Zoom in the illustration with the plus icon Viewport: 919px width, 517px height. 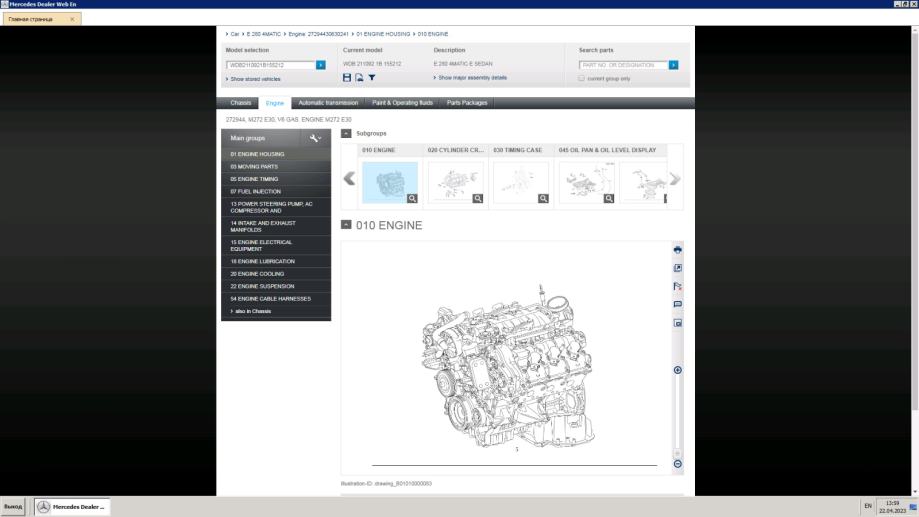point(678,370)
